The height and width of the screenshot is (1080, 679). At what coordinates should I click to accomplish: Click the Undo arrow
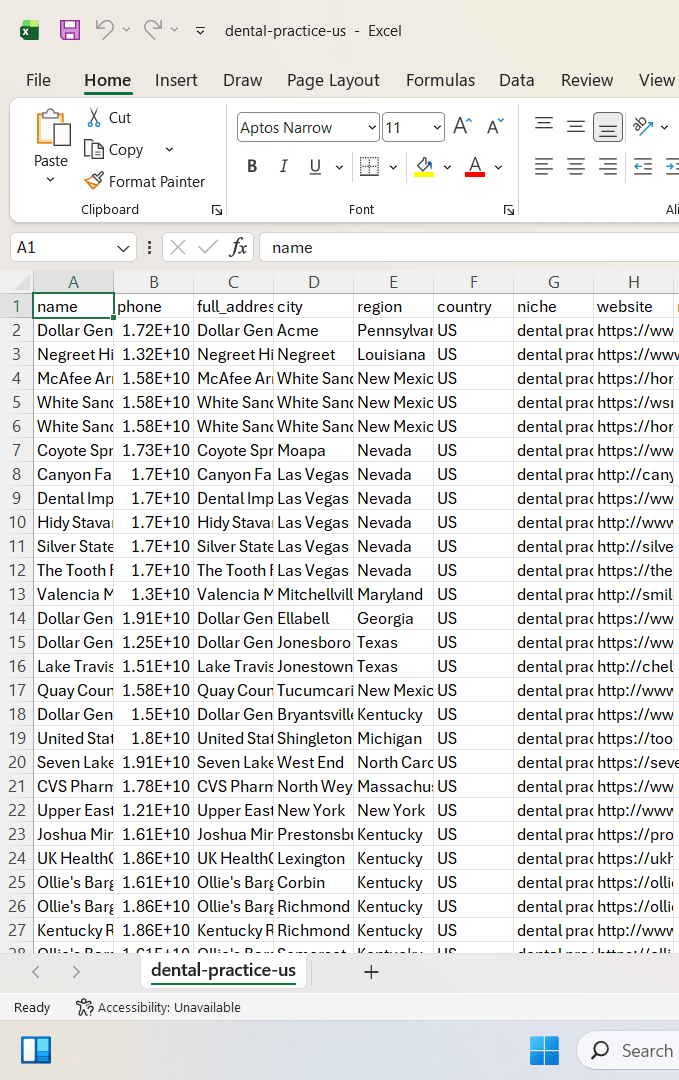105,30
